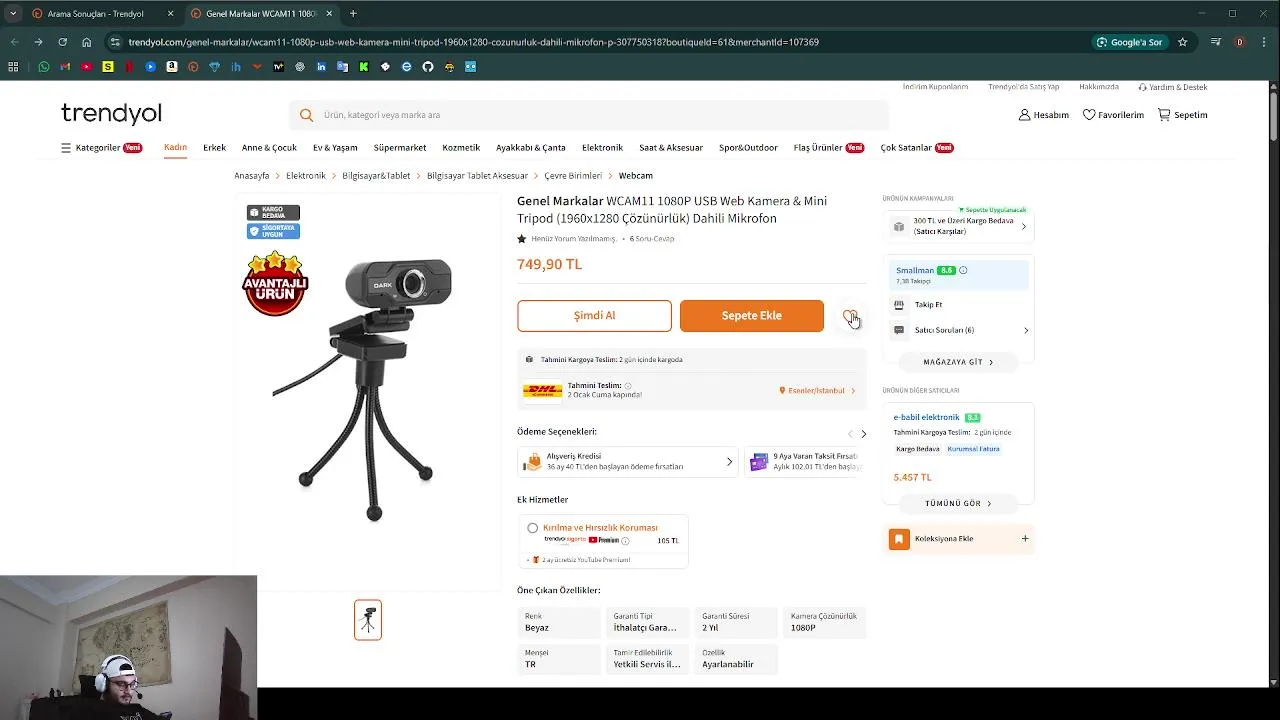Viewport: 1280px width, 720px height.
Task: Switch to the Arama Sonuçları - Trendyol tab
Action: pos(102,14)
